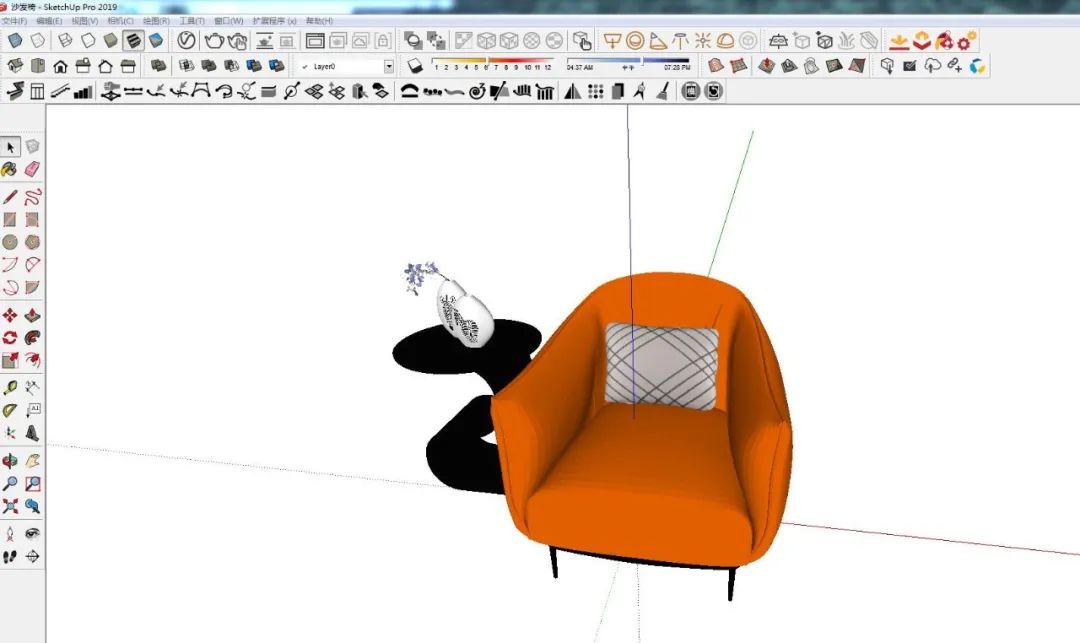Image resolution: width=1080 pixels, height=643 pixels.
Task: Click the checkmark next to Layer0
Action: click(306, 65)
